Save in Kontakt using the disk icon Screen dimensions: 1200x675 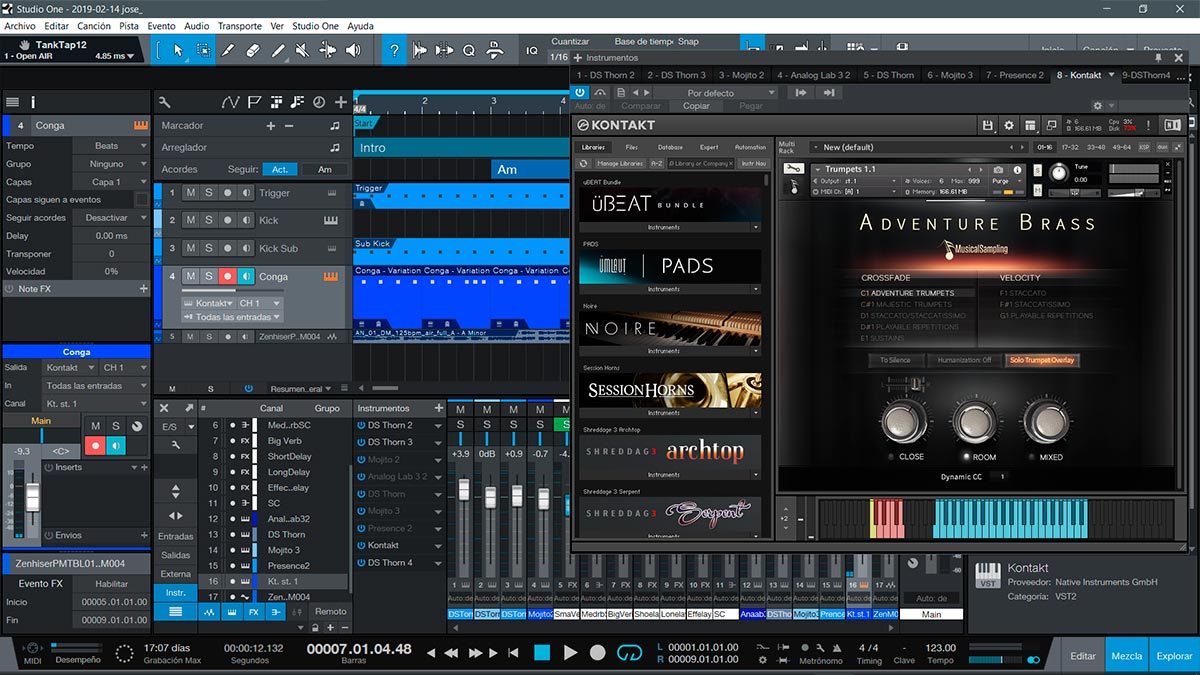(988, 125)
